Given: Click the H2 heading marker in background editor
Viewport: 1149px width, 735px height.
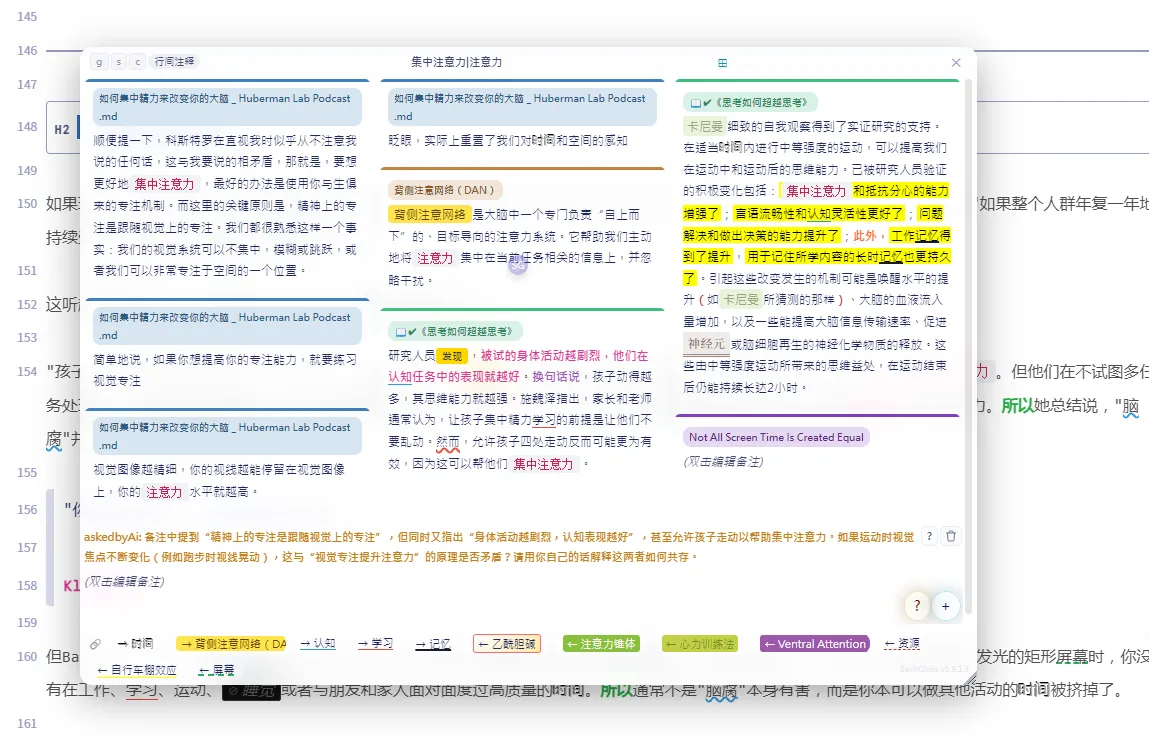Looking at the screenshot, I should (62, 130).
